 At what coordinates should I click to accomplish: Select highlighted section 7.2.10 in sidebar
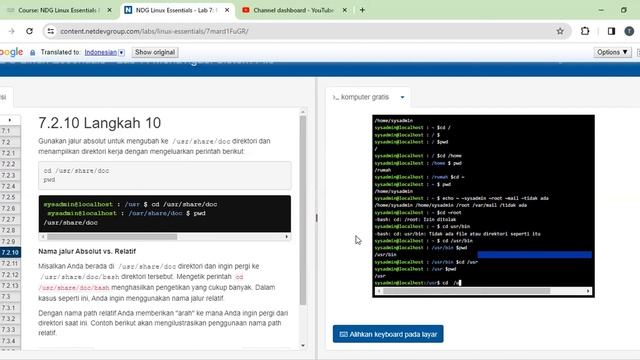(x=10, y=252)
